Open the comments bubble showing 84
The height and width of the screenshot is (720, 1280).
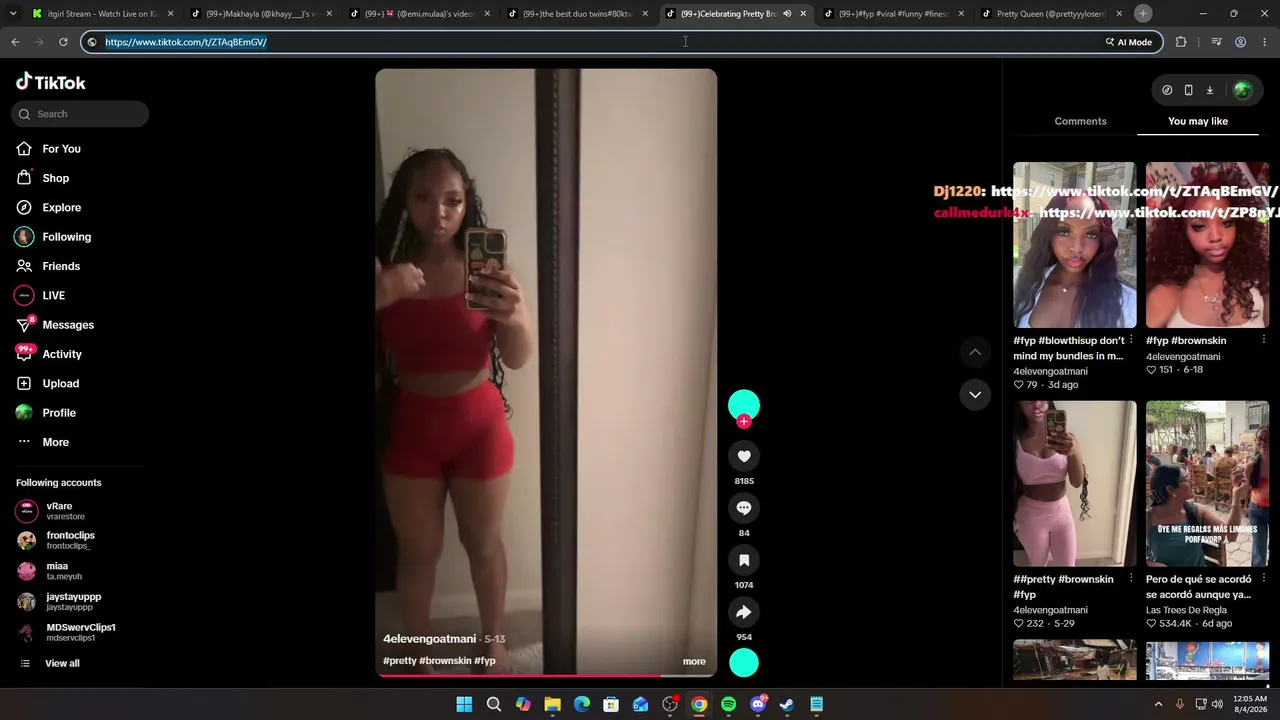tap(744, 508)
